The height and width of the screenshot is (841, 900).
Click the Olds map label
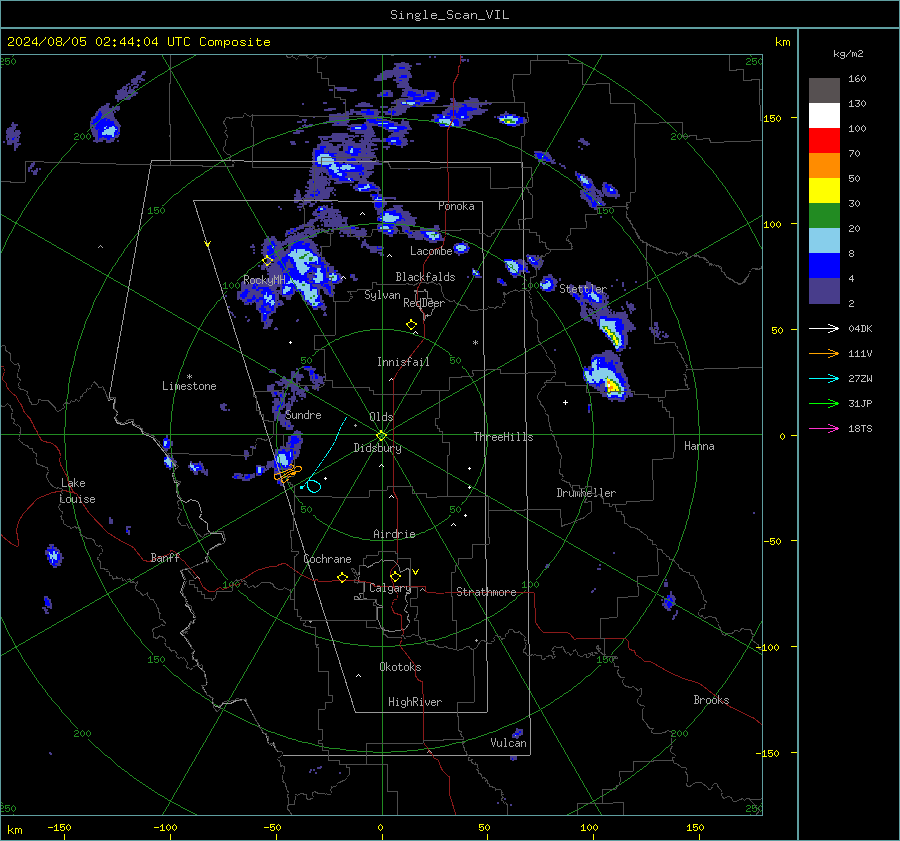(x=381, y=417)
